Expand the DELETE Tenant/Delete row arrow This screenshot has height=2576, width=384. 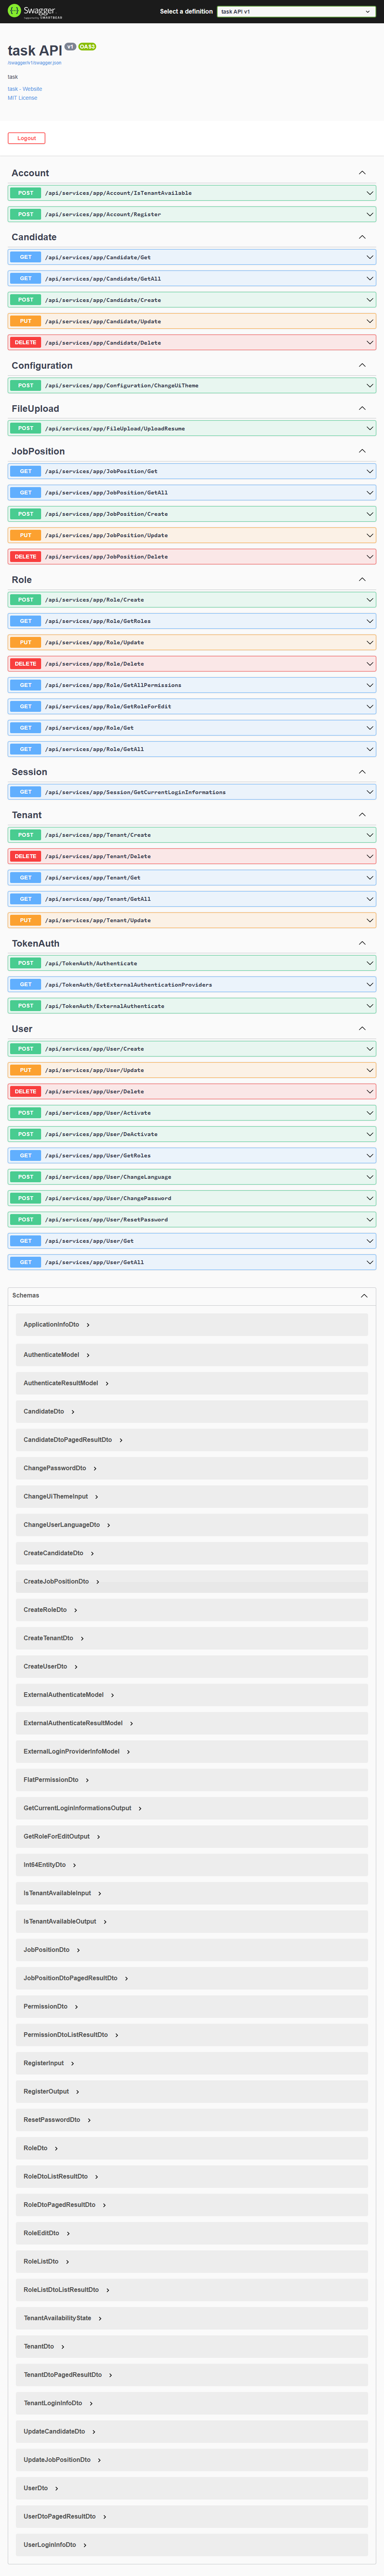(x=370, y=856)
